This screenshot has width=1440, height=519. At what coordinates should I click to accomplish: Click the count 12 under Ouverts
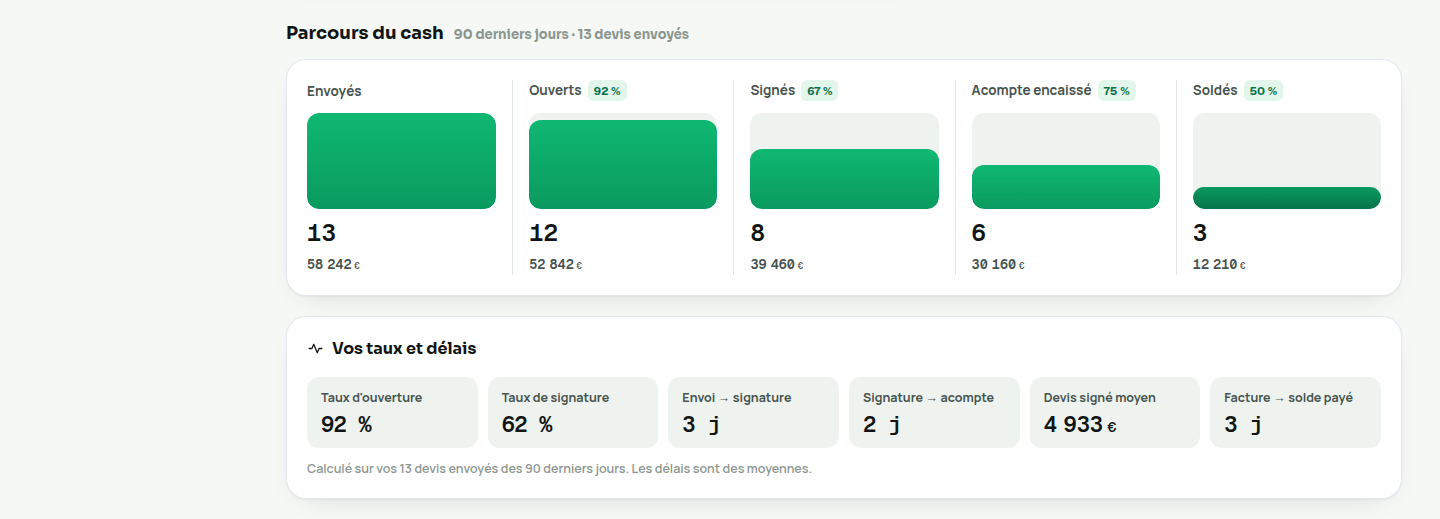[x=543, y=234]
